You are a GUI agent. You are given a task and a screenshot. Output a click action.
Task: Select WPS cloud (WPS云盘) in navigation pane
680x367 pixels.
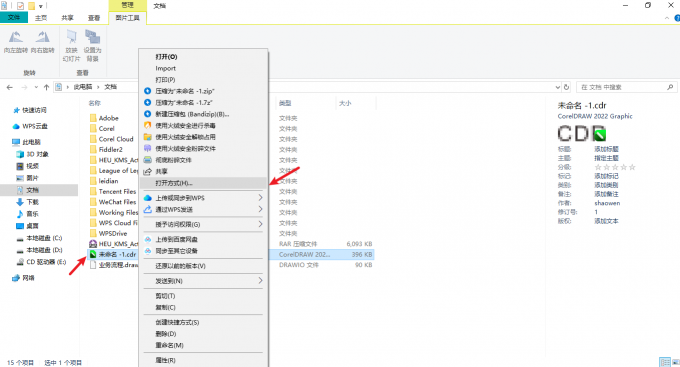35,126
